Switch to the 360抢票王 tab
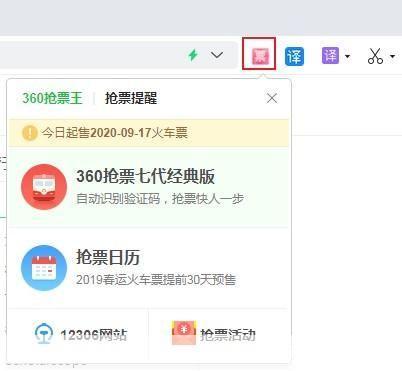The height and width of the screenshot is (371, 402). coord(52,98)
